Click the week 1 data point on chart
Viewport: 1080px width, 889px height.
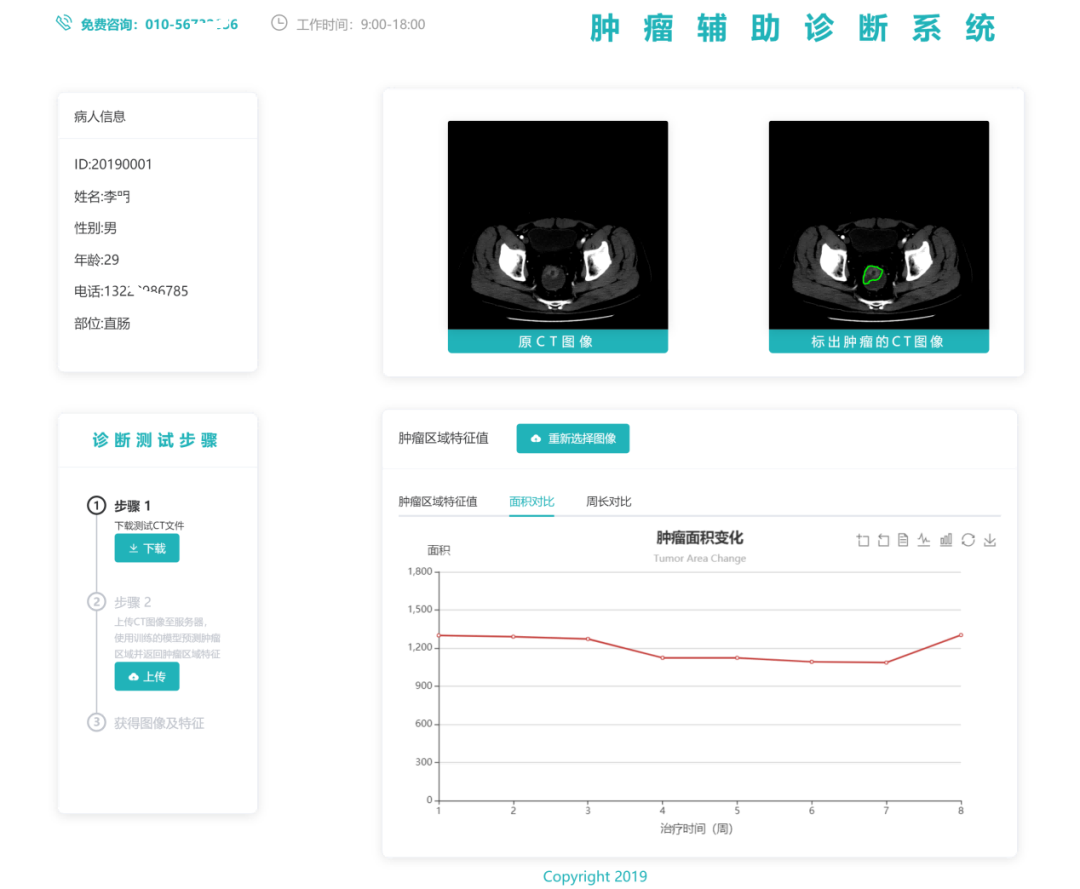(x=439, y=635)
